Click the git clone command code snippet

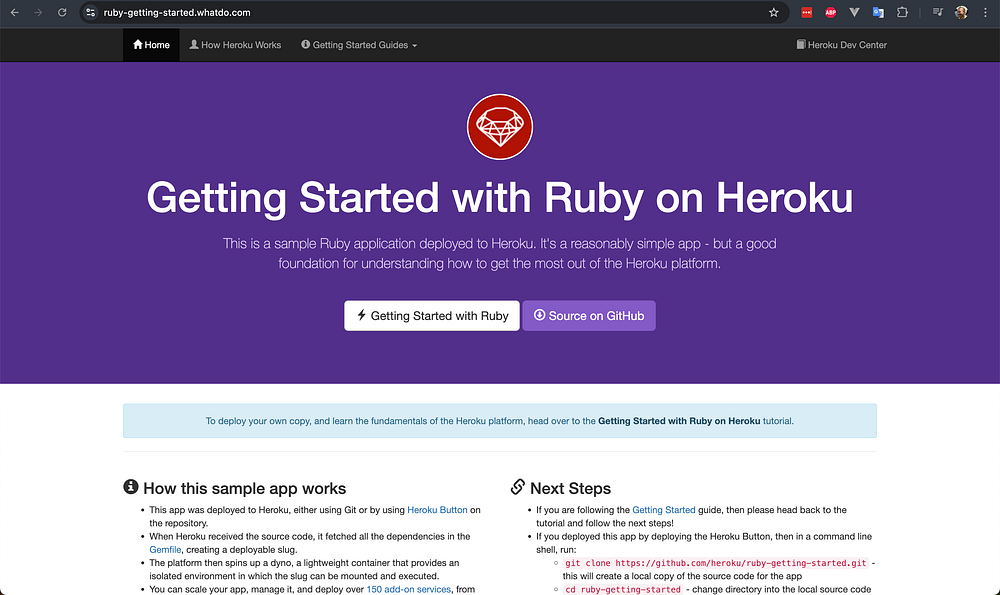pyautogui.click(x=716, y=563)
